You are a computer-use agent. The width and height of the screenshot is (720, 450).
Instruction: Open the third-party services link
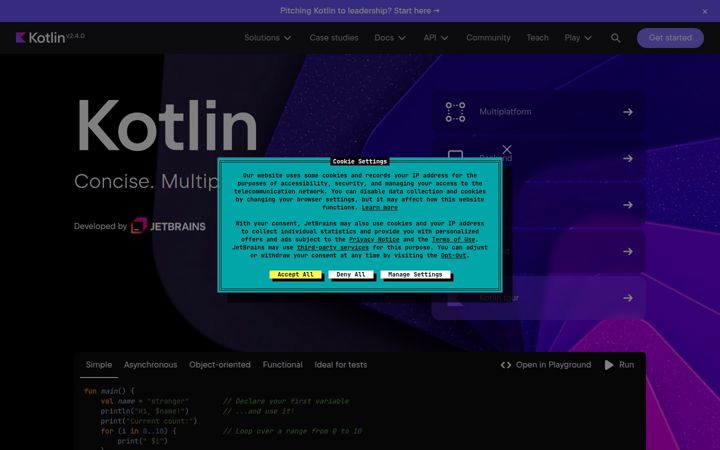tap(332, 248)
